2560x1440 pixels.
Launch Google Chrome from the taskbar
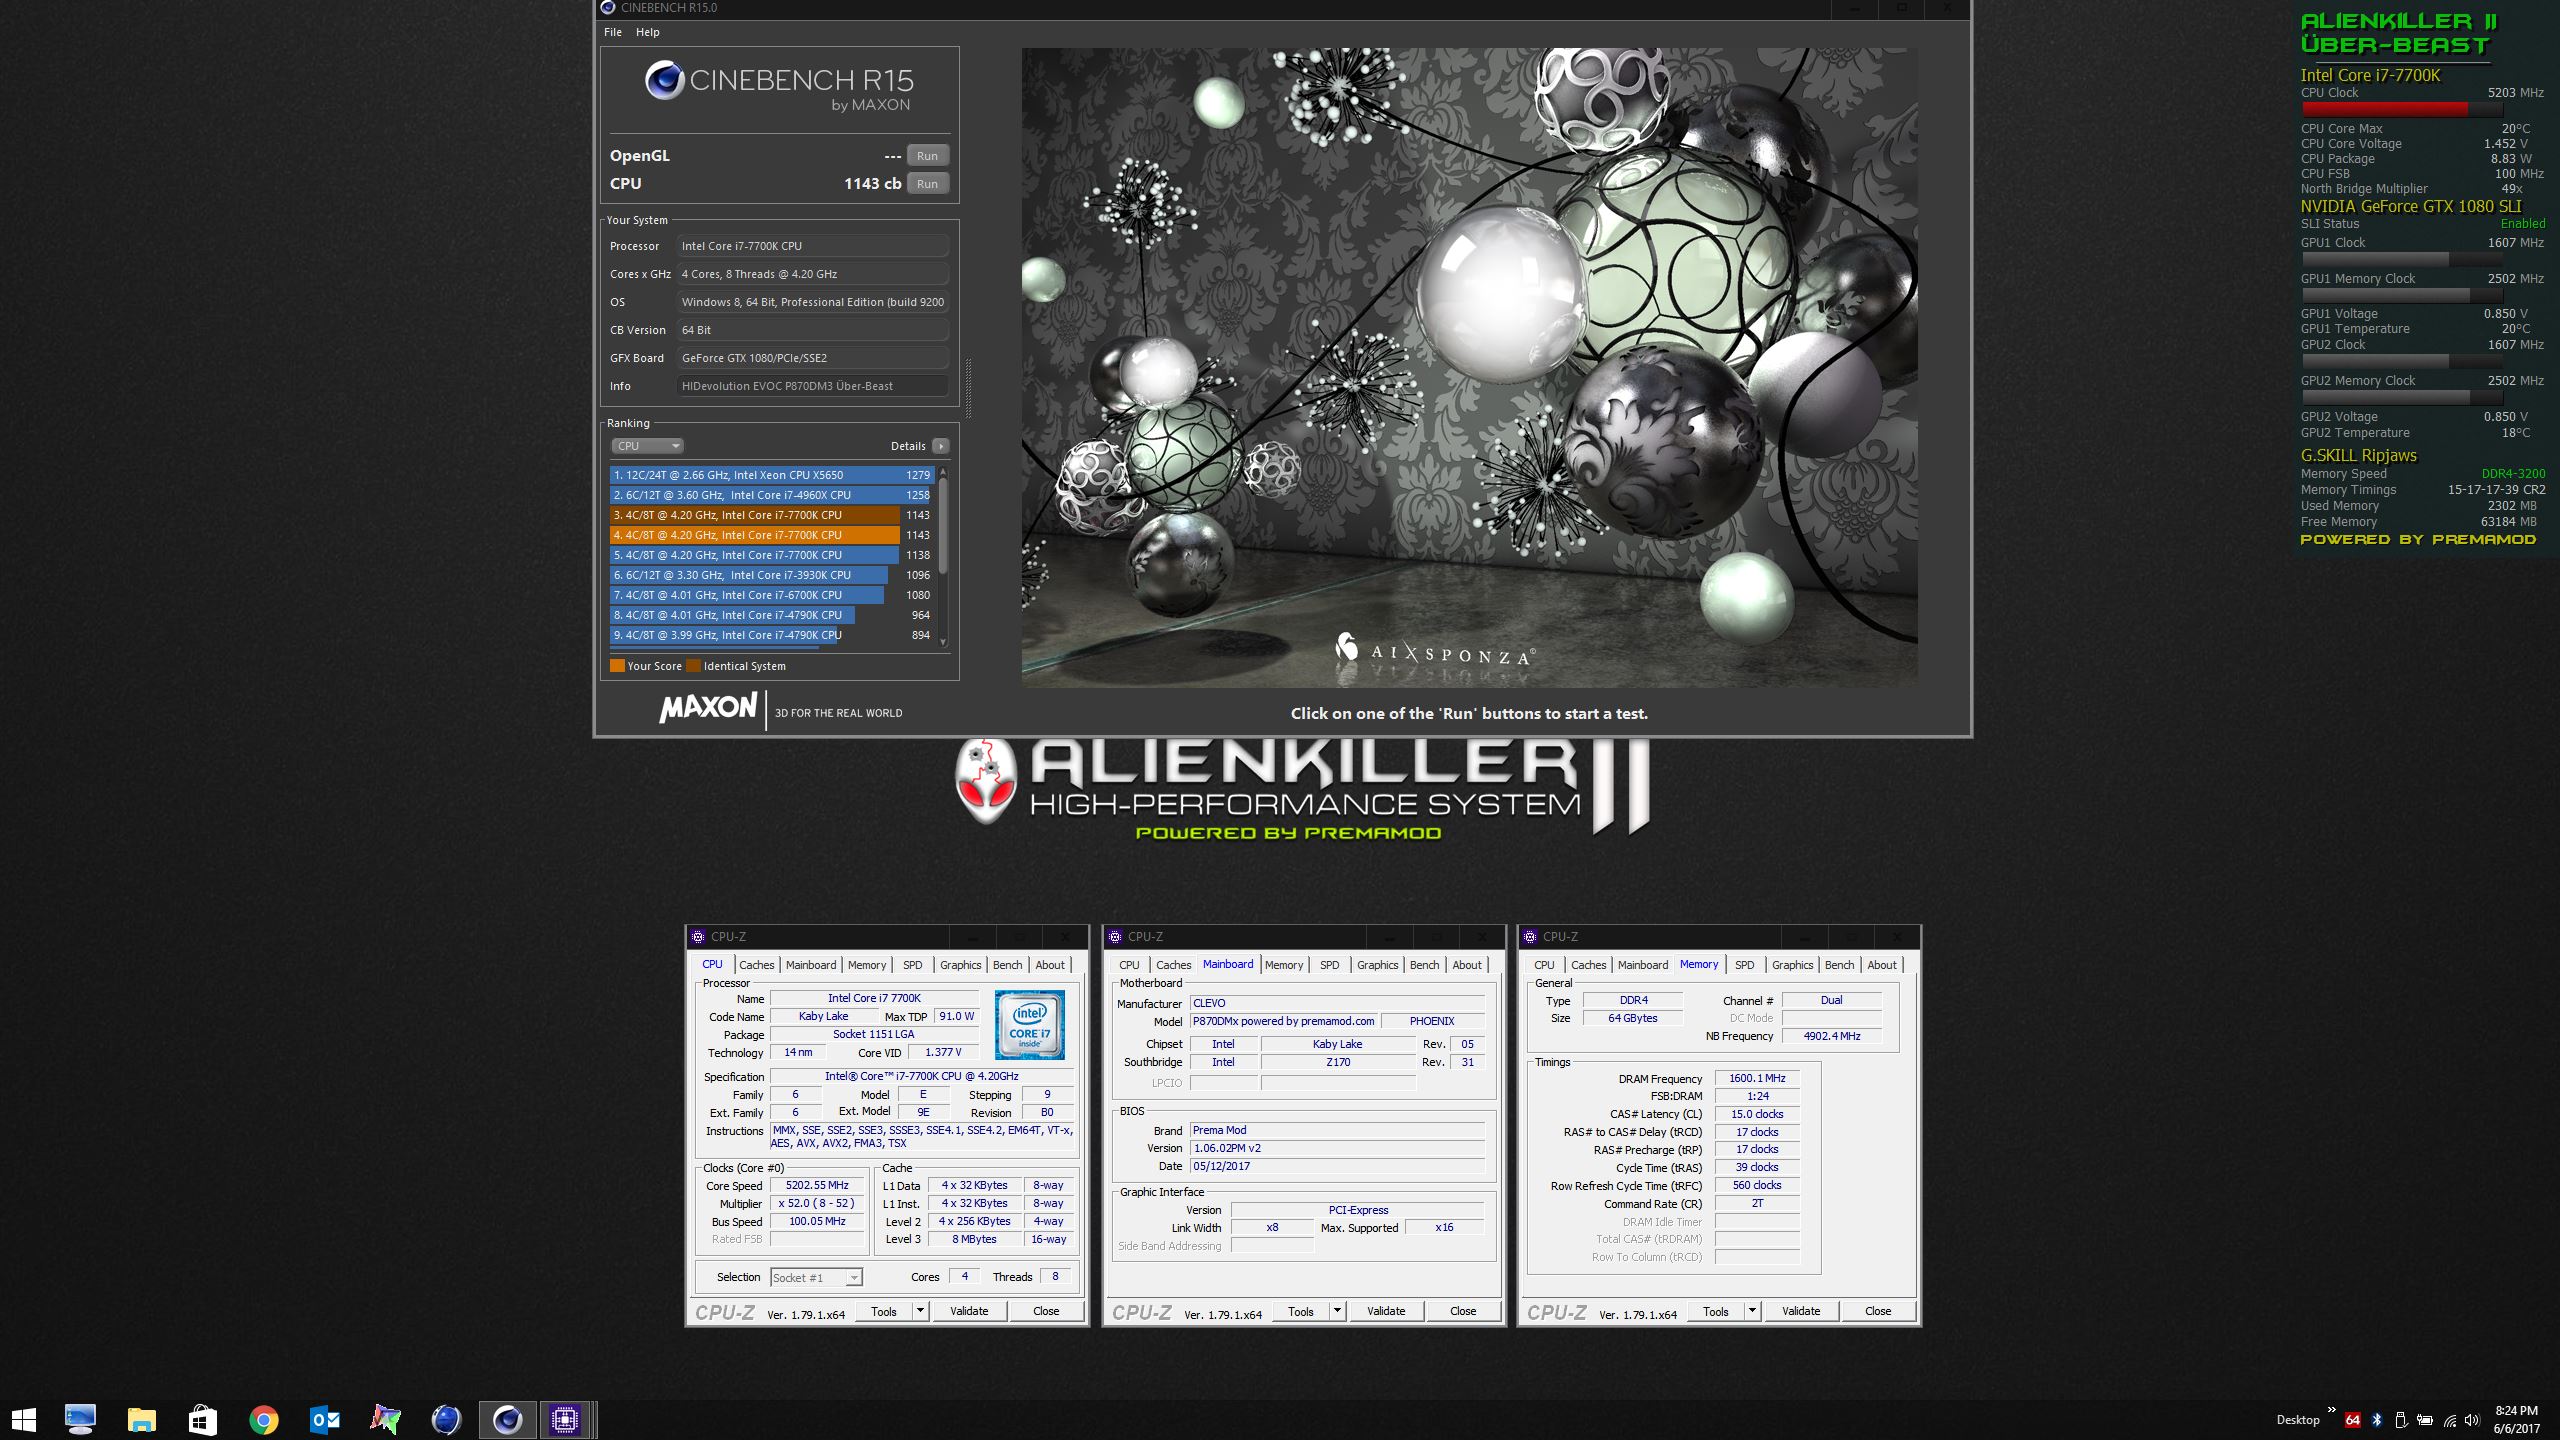pos(264,1419)
